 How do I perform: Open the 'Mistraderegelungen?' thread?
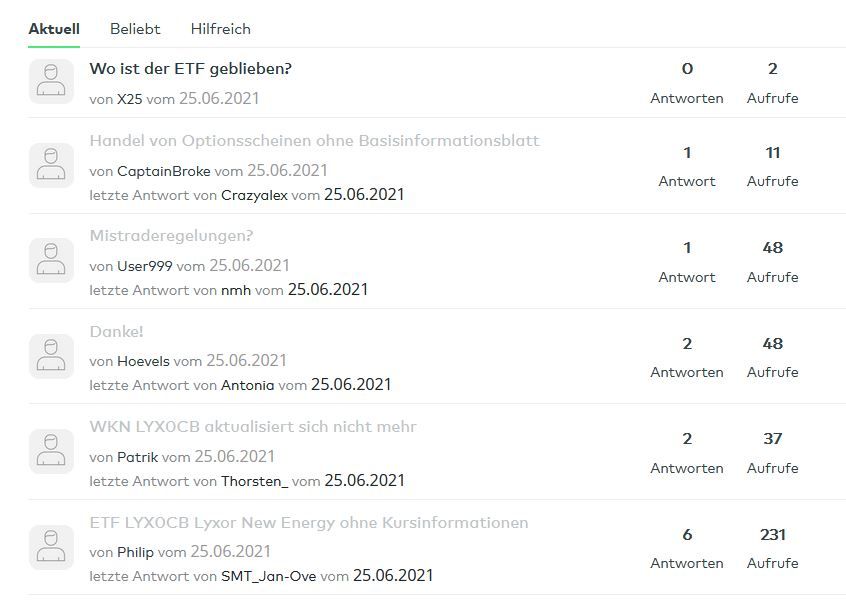(171, 236)
